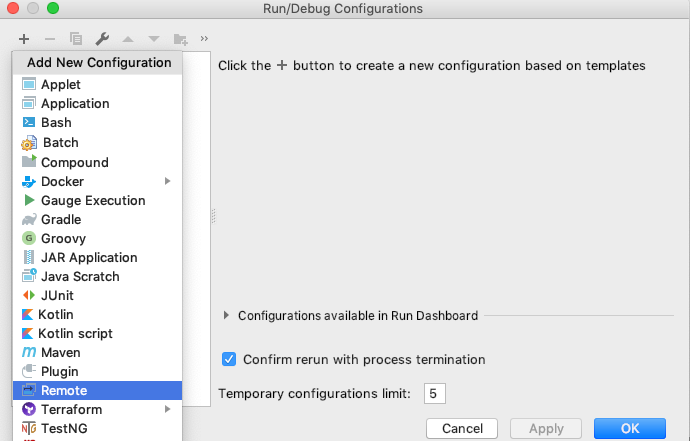Create new folder with toolbar folder icon
The width and height of the screenshot is (690, 441).
click(180, 39)
